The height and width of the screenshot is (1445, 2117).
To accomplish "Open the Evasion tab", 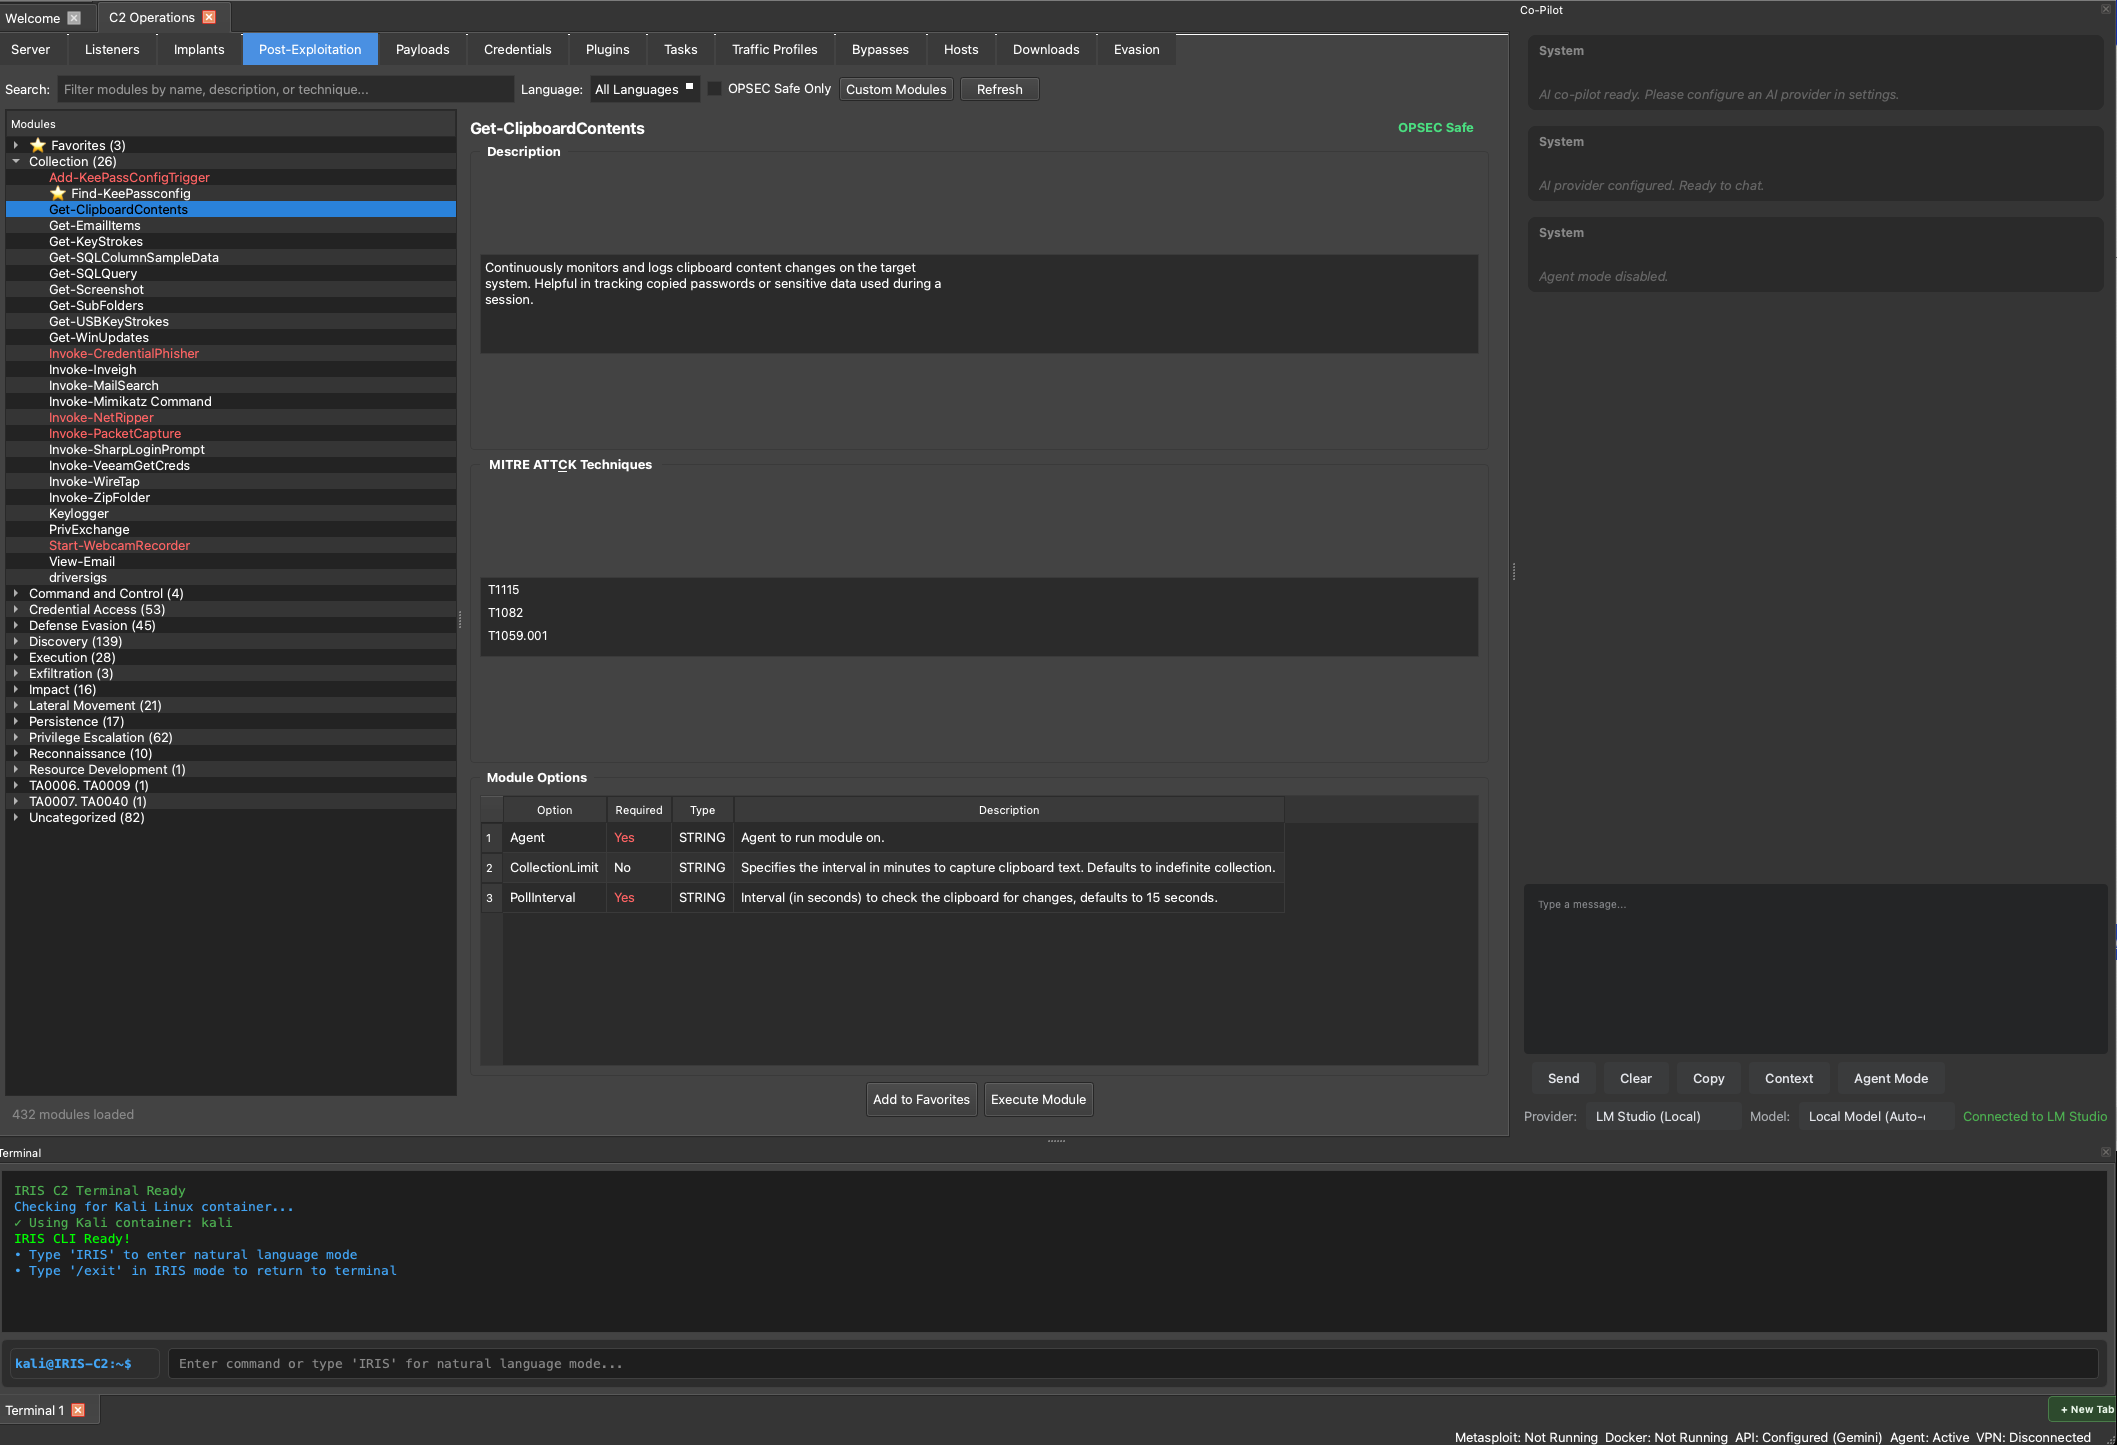I will click(1137, 49).
